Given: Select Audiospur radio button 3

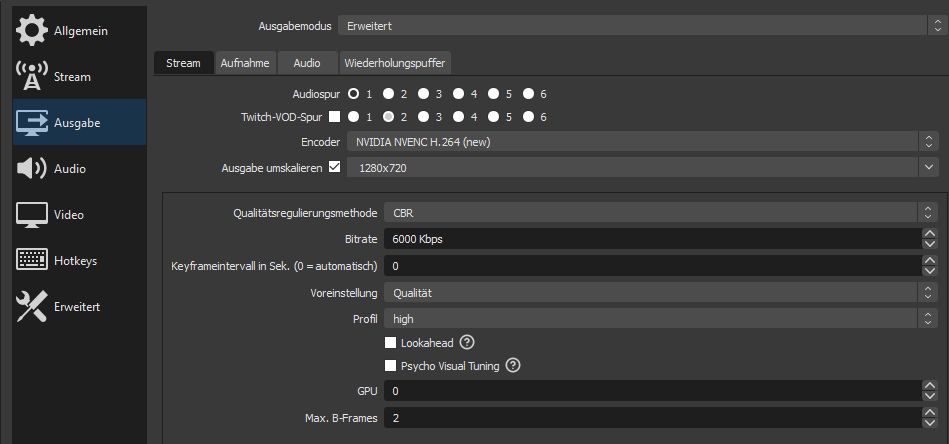Looking at the screenshot, I should 423,94.
